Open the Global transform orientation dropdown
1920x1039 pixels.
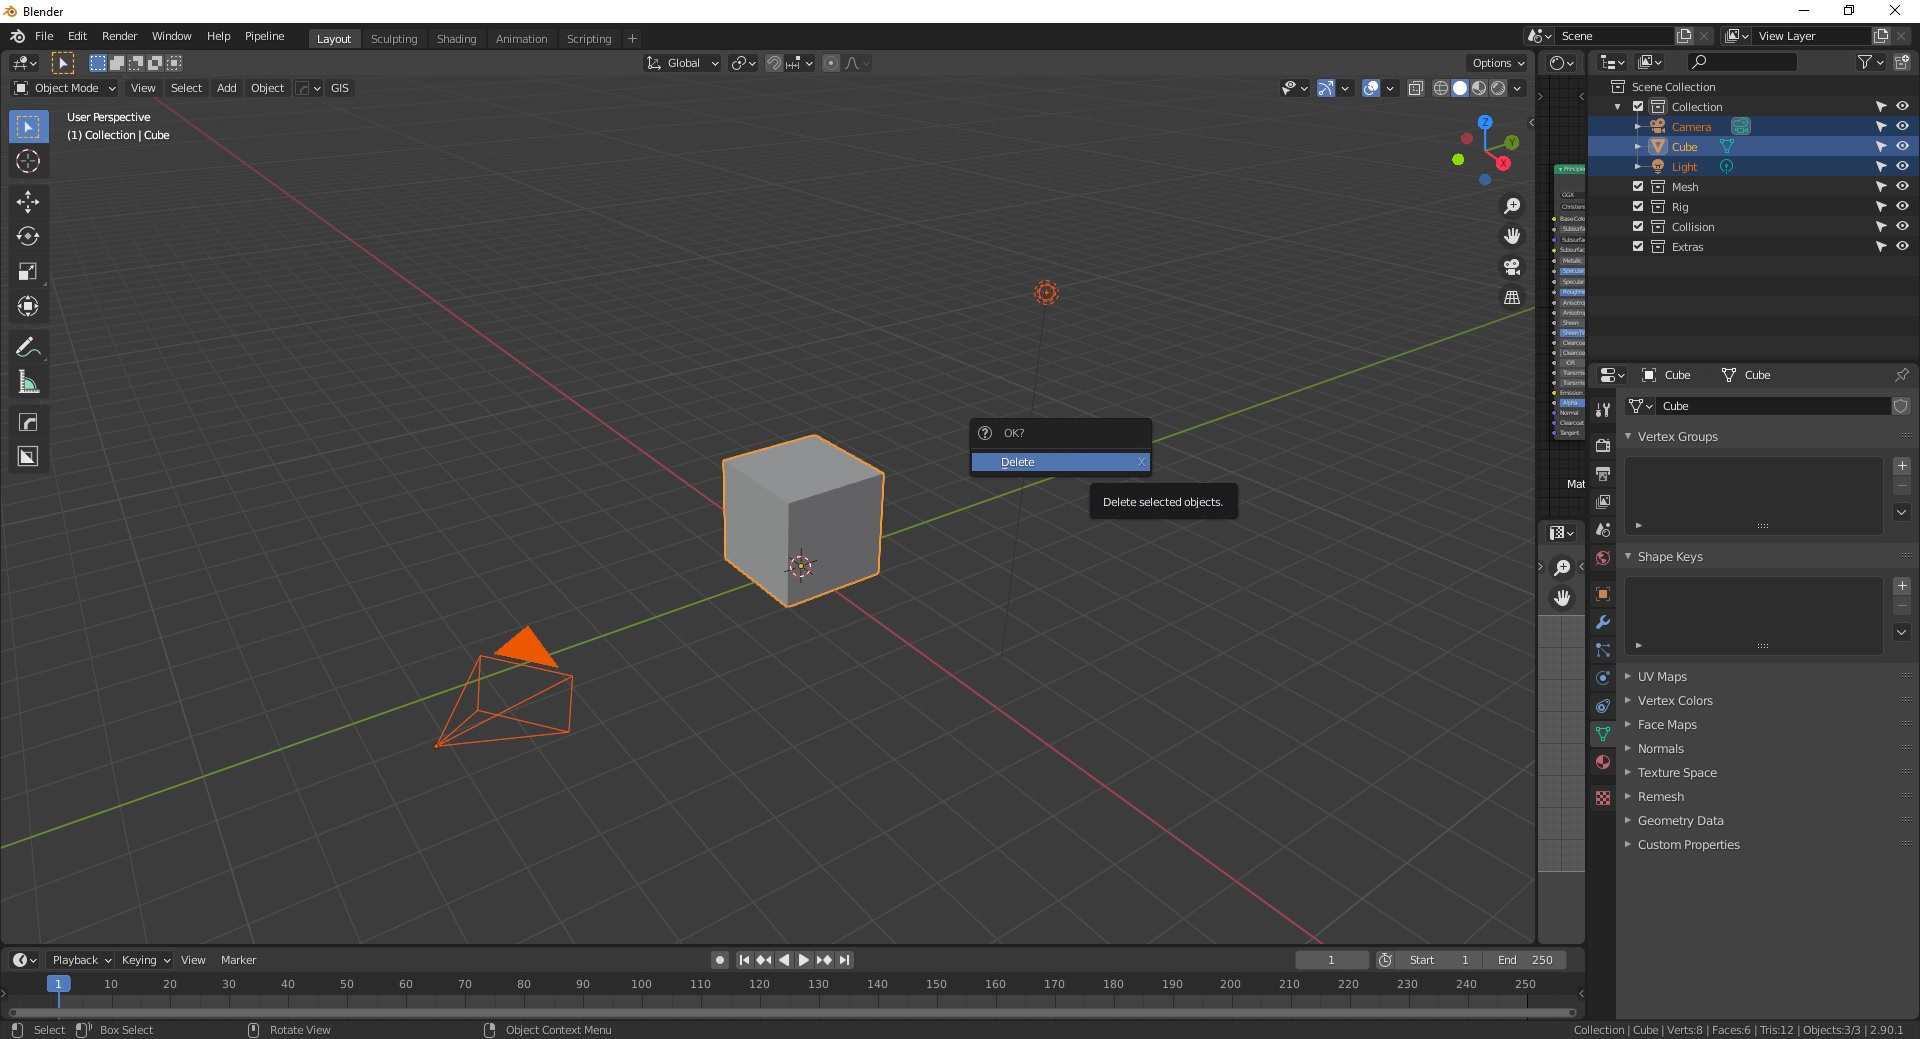tap(683, 63)
